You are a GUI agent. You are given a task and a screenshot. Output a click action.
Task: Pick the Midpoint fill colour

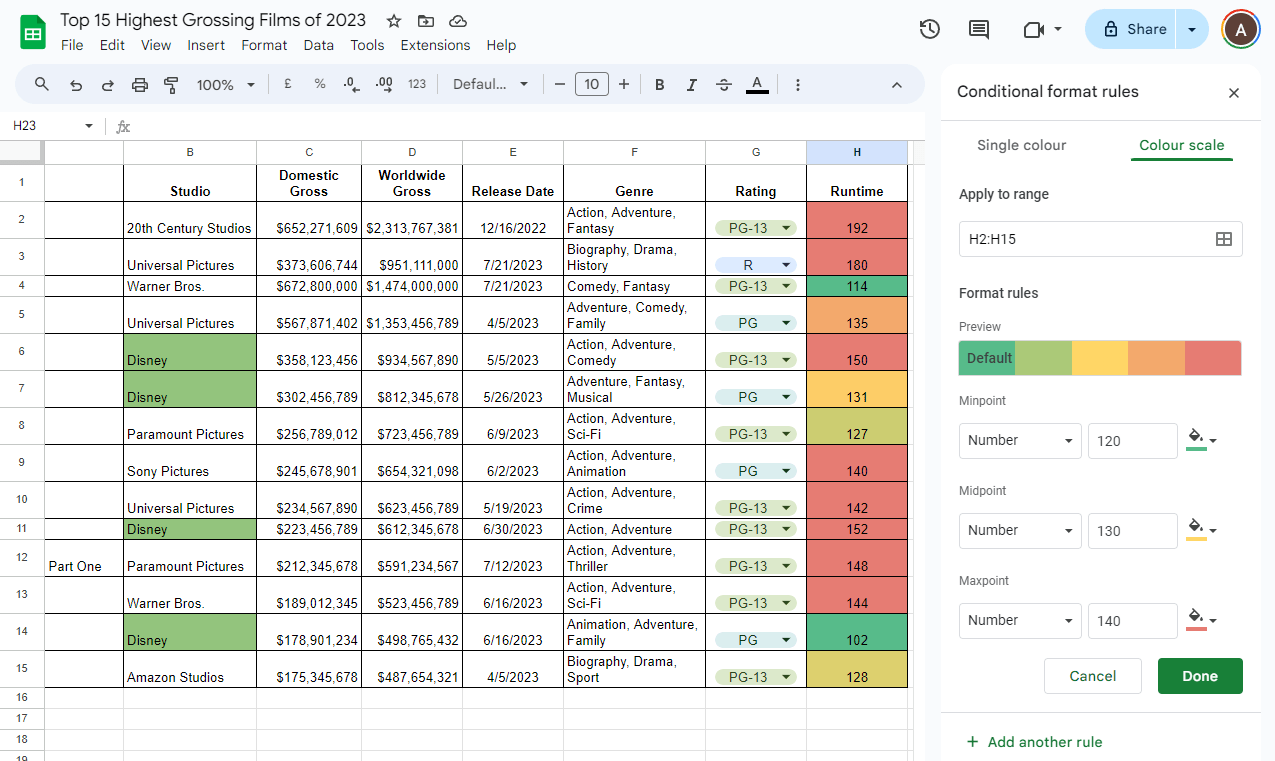point(1201,530)
